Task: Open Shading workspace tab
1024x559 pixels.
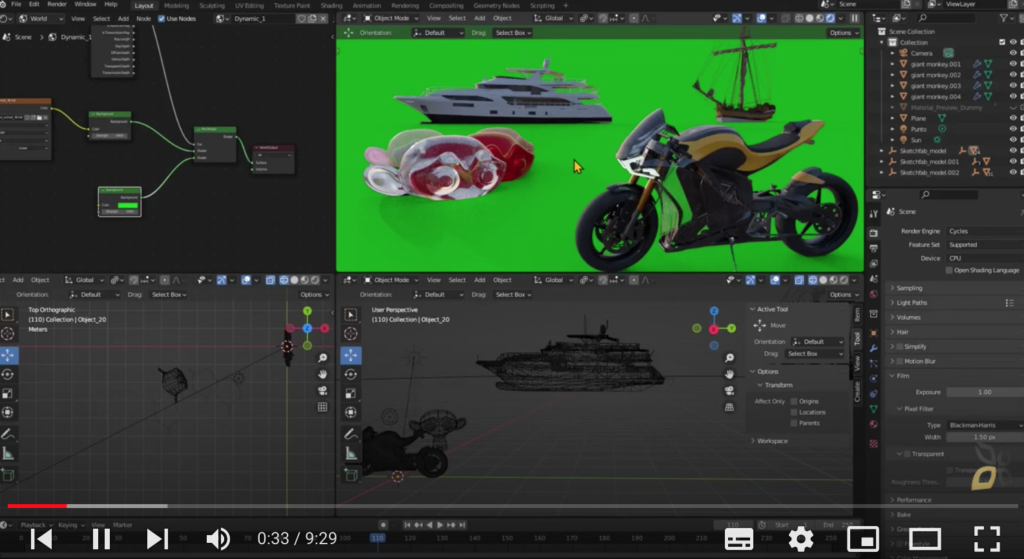Action: click(x=331, y=5)
